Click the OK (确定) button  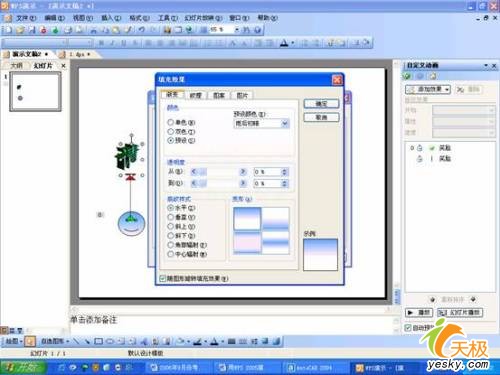click(321, 104)
